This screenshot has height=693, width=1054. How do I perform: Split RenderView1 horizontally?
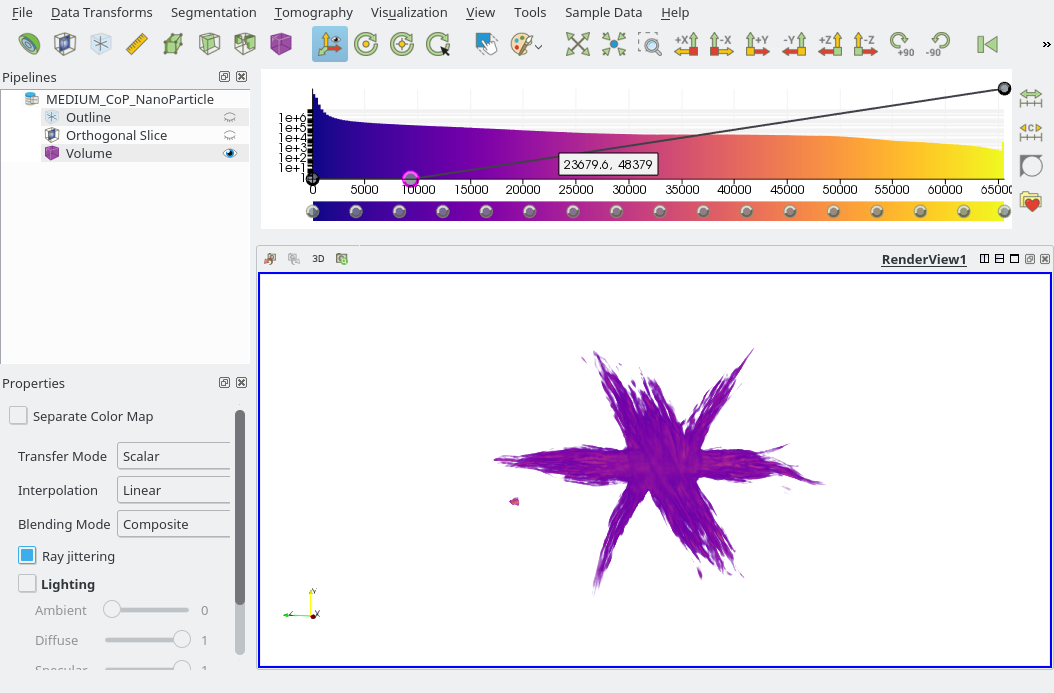[x=985, y=259]
